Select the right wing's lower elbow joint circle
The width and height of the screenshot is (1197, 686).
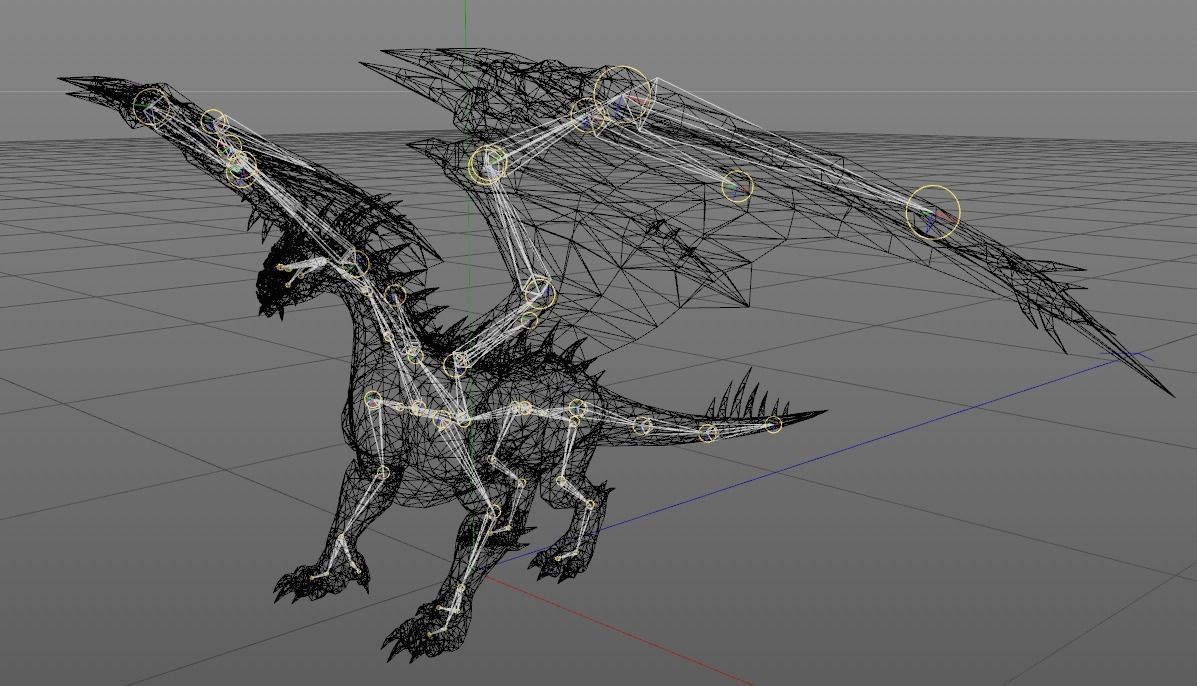(540, 292)
